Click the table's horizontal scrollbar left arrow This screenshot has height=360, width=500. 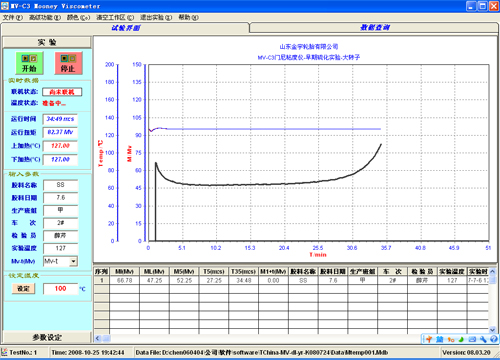click(x=98, y=339)
